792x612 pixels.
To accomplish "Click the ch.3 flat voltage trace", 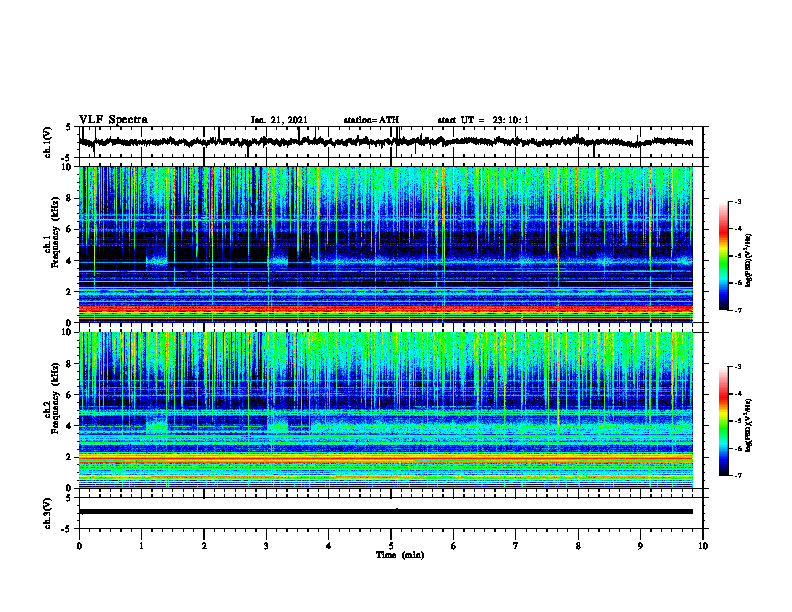I will point(386,512).
